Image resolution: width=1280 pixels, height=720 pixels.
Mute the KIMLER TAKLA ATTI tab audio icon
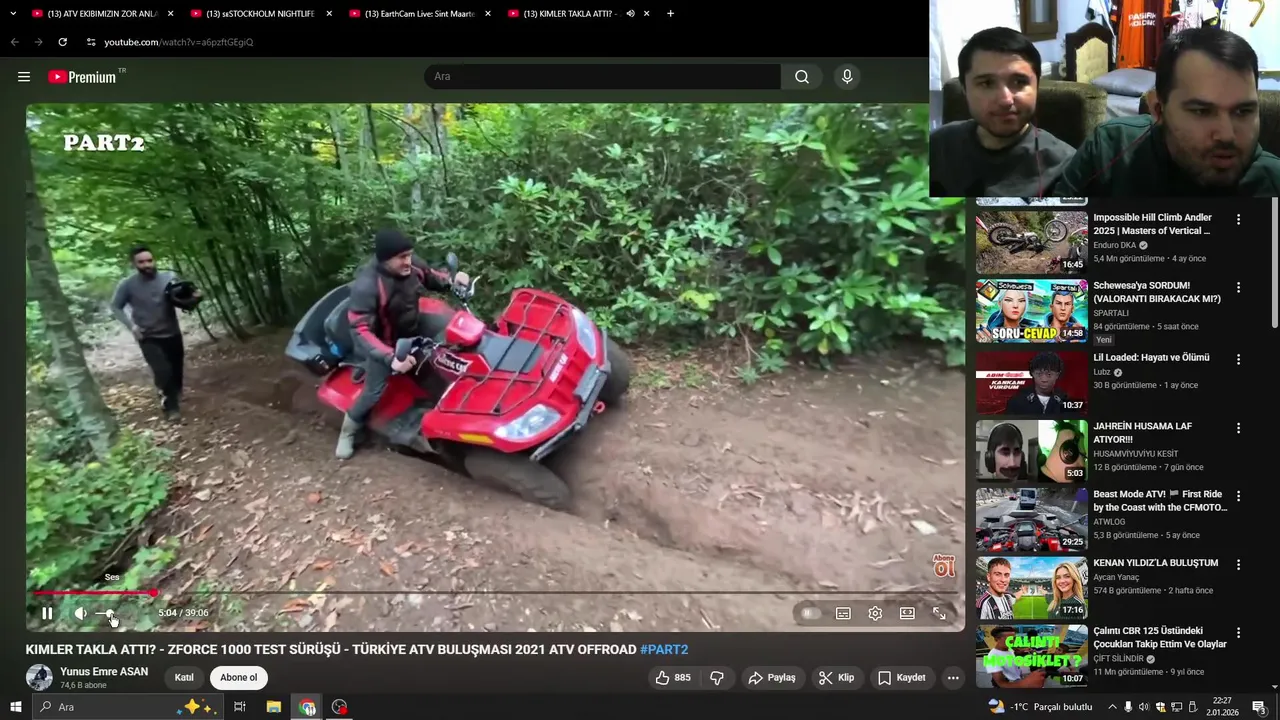(630, 14)
